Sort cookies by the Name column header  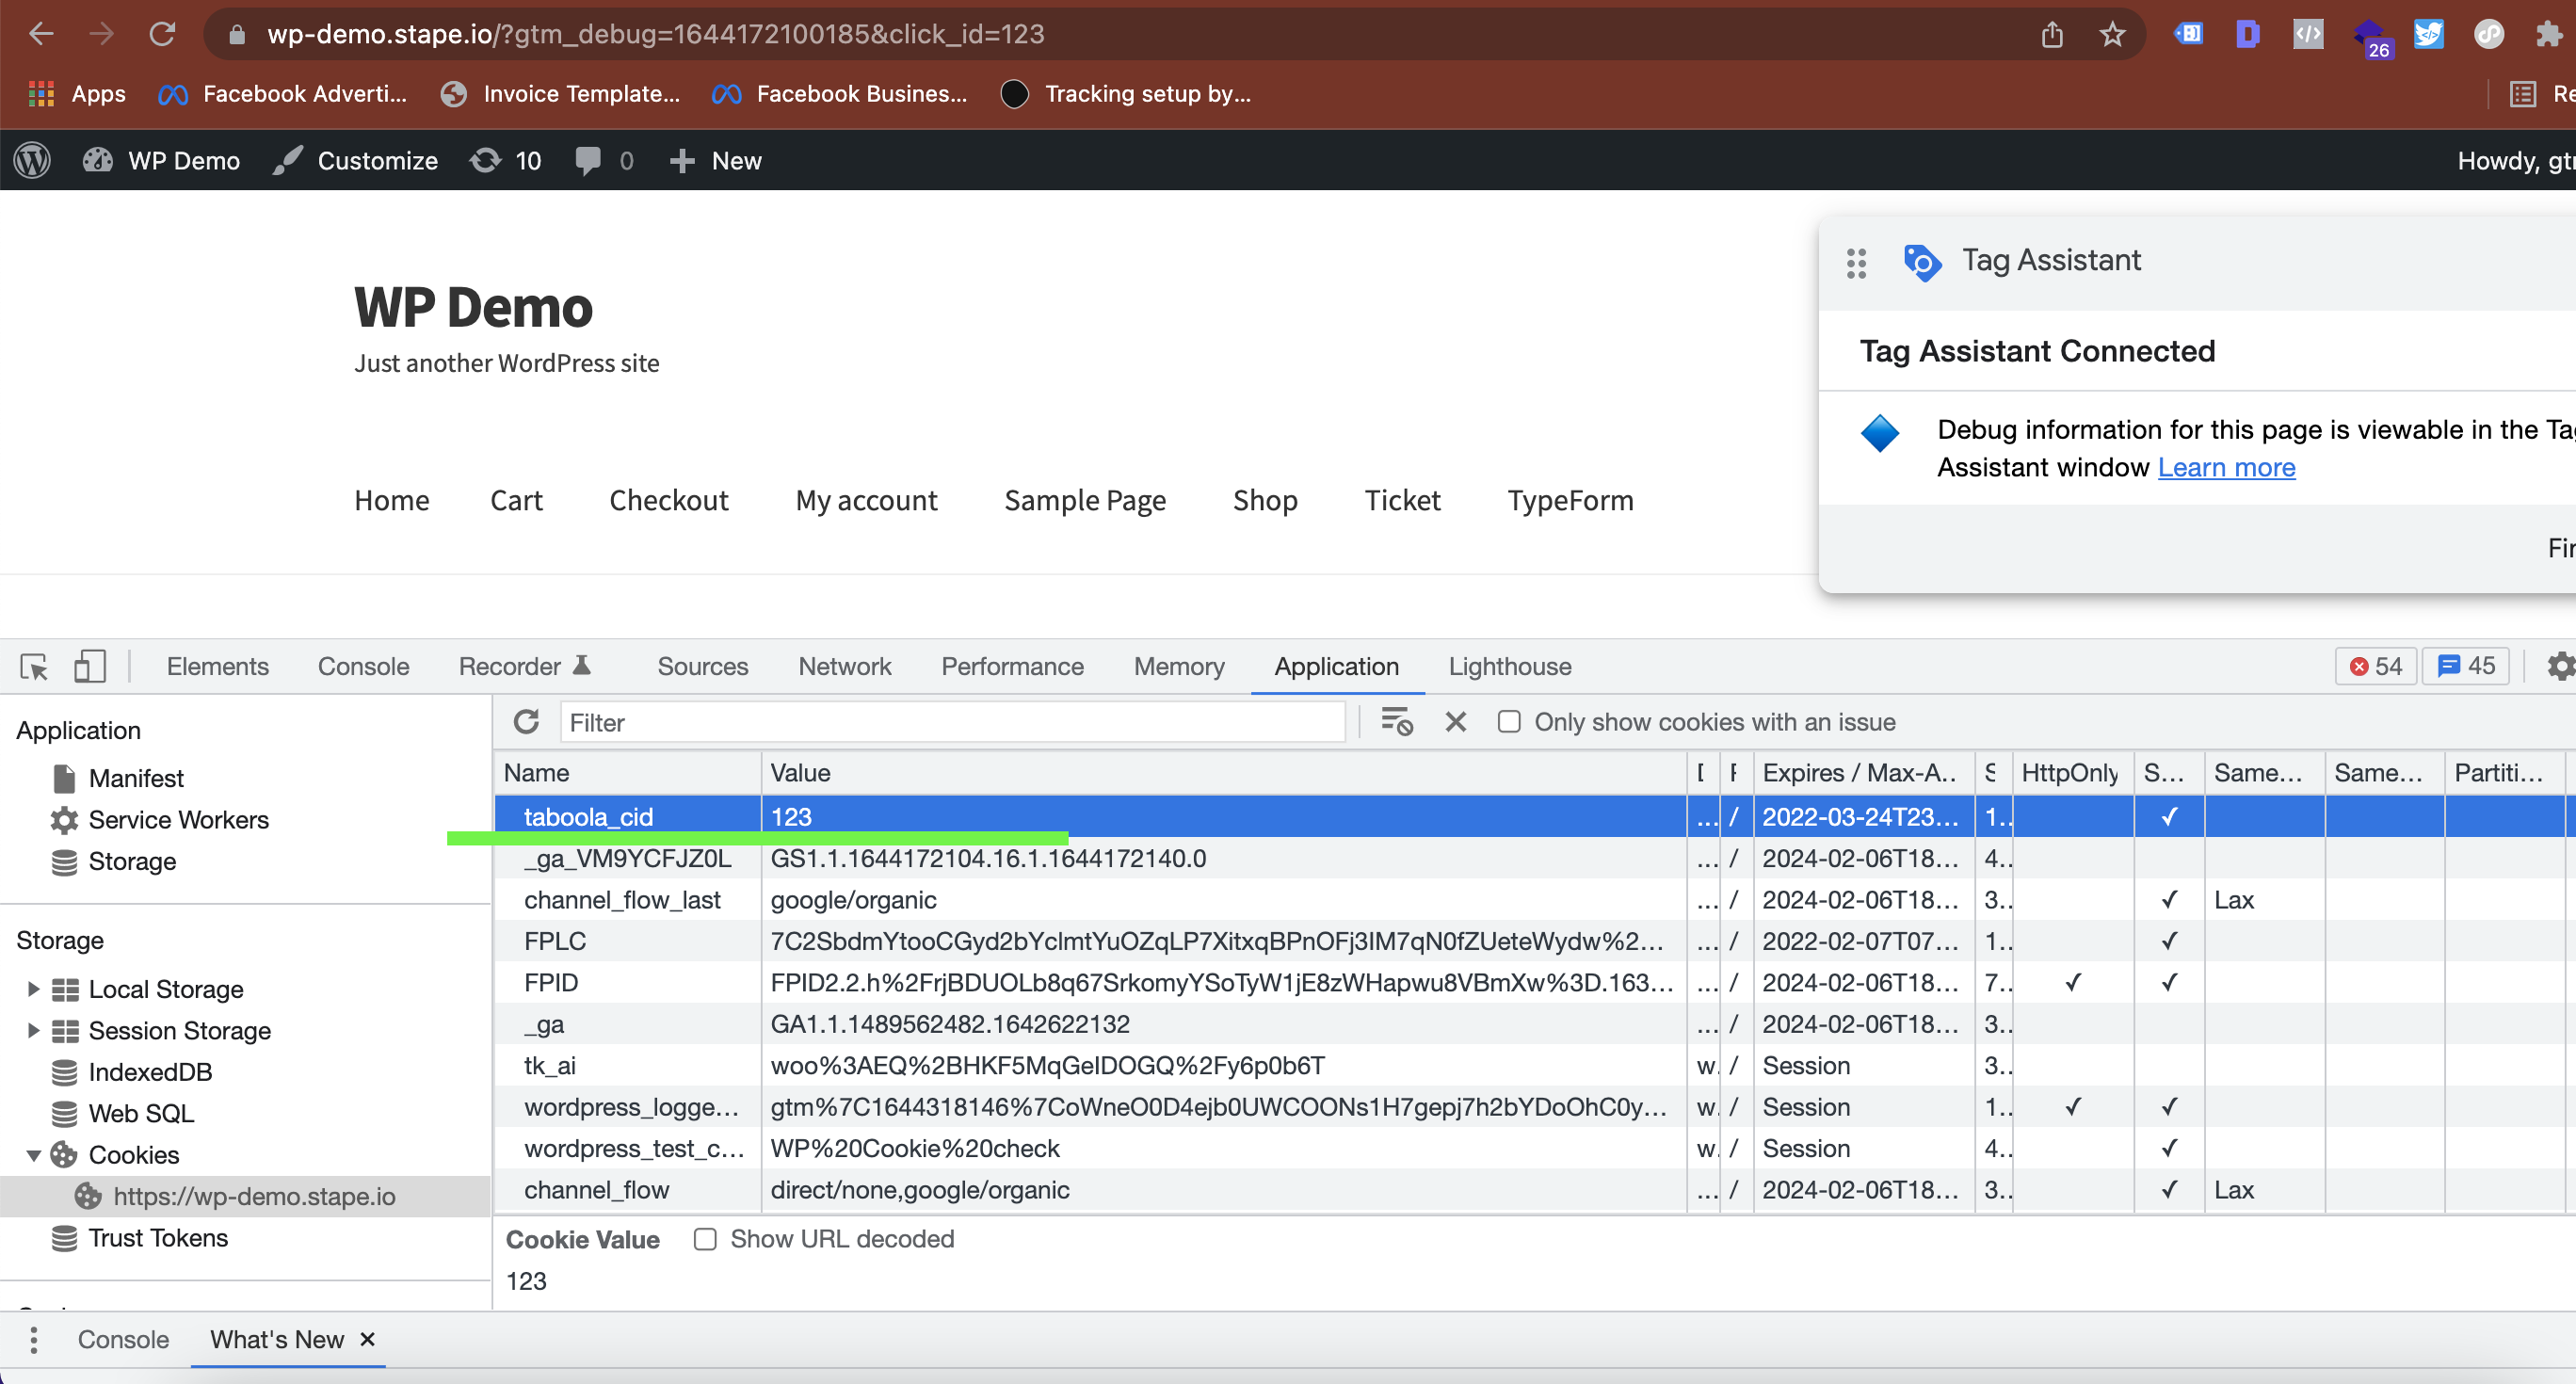[x=628, y=773]
